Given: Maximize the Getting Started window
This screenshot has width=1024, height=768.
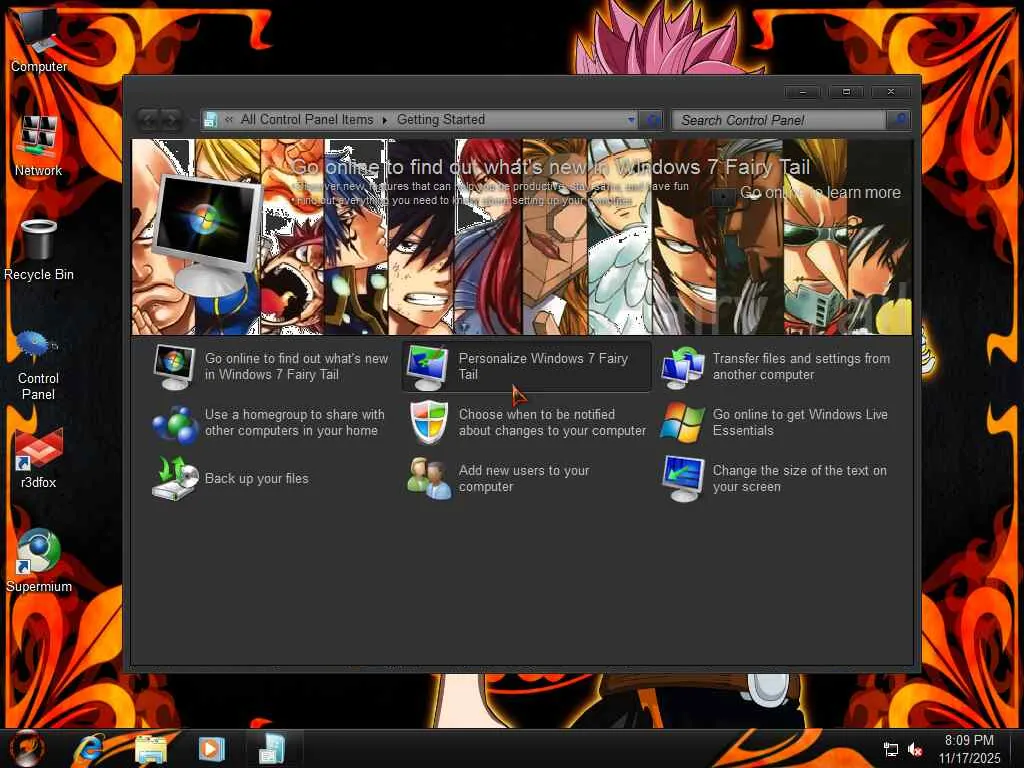Looking at the screenshot, I should [846, 91].
